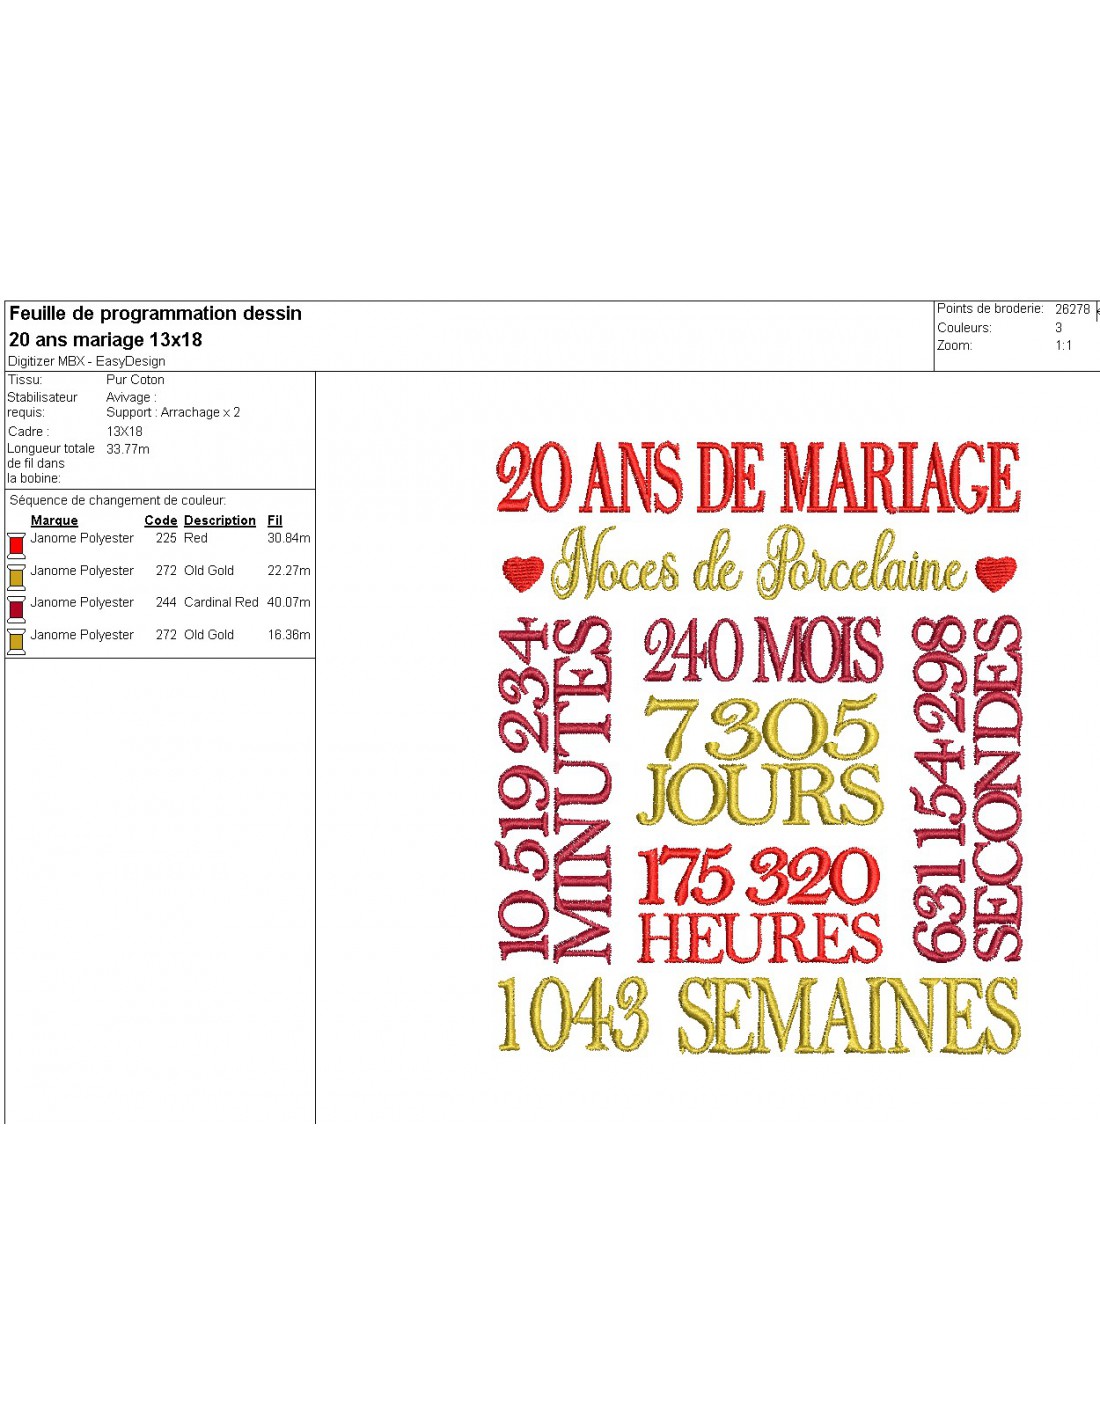Click the '1043 SEMAINES' gold text

(758, 1015)
